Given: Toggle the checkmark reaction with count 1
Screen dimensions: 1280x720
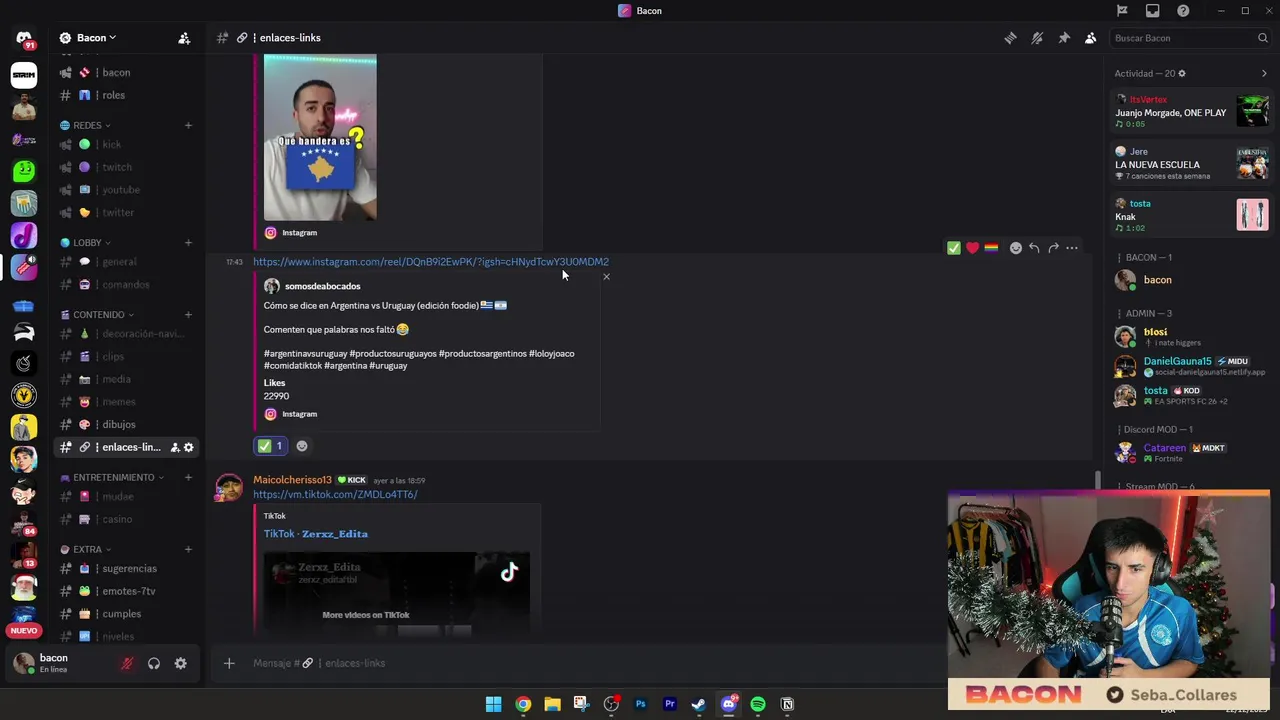Looking at the screenshot, I should coord(270,446).
